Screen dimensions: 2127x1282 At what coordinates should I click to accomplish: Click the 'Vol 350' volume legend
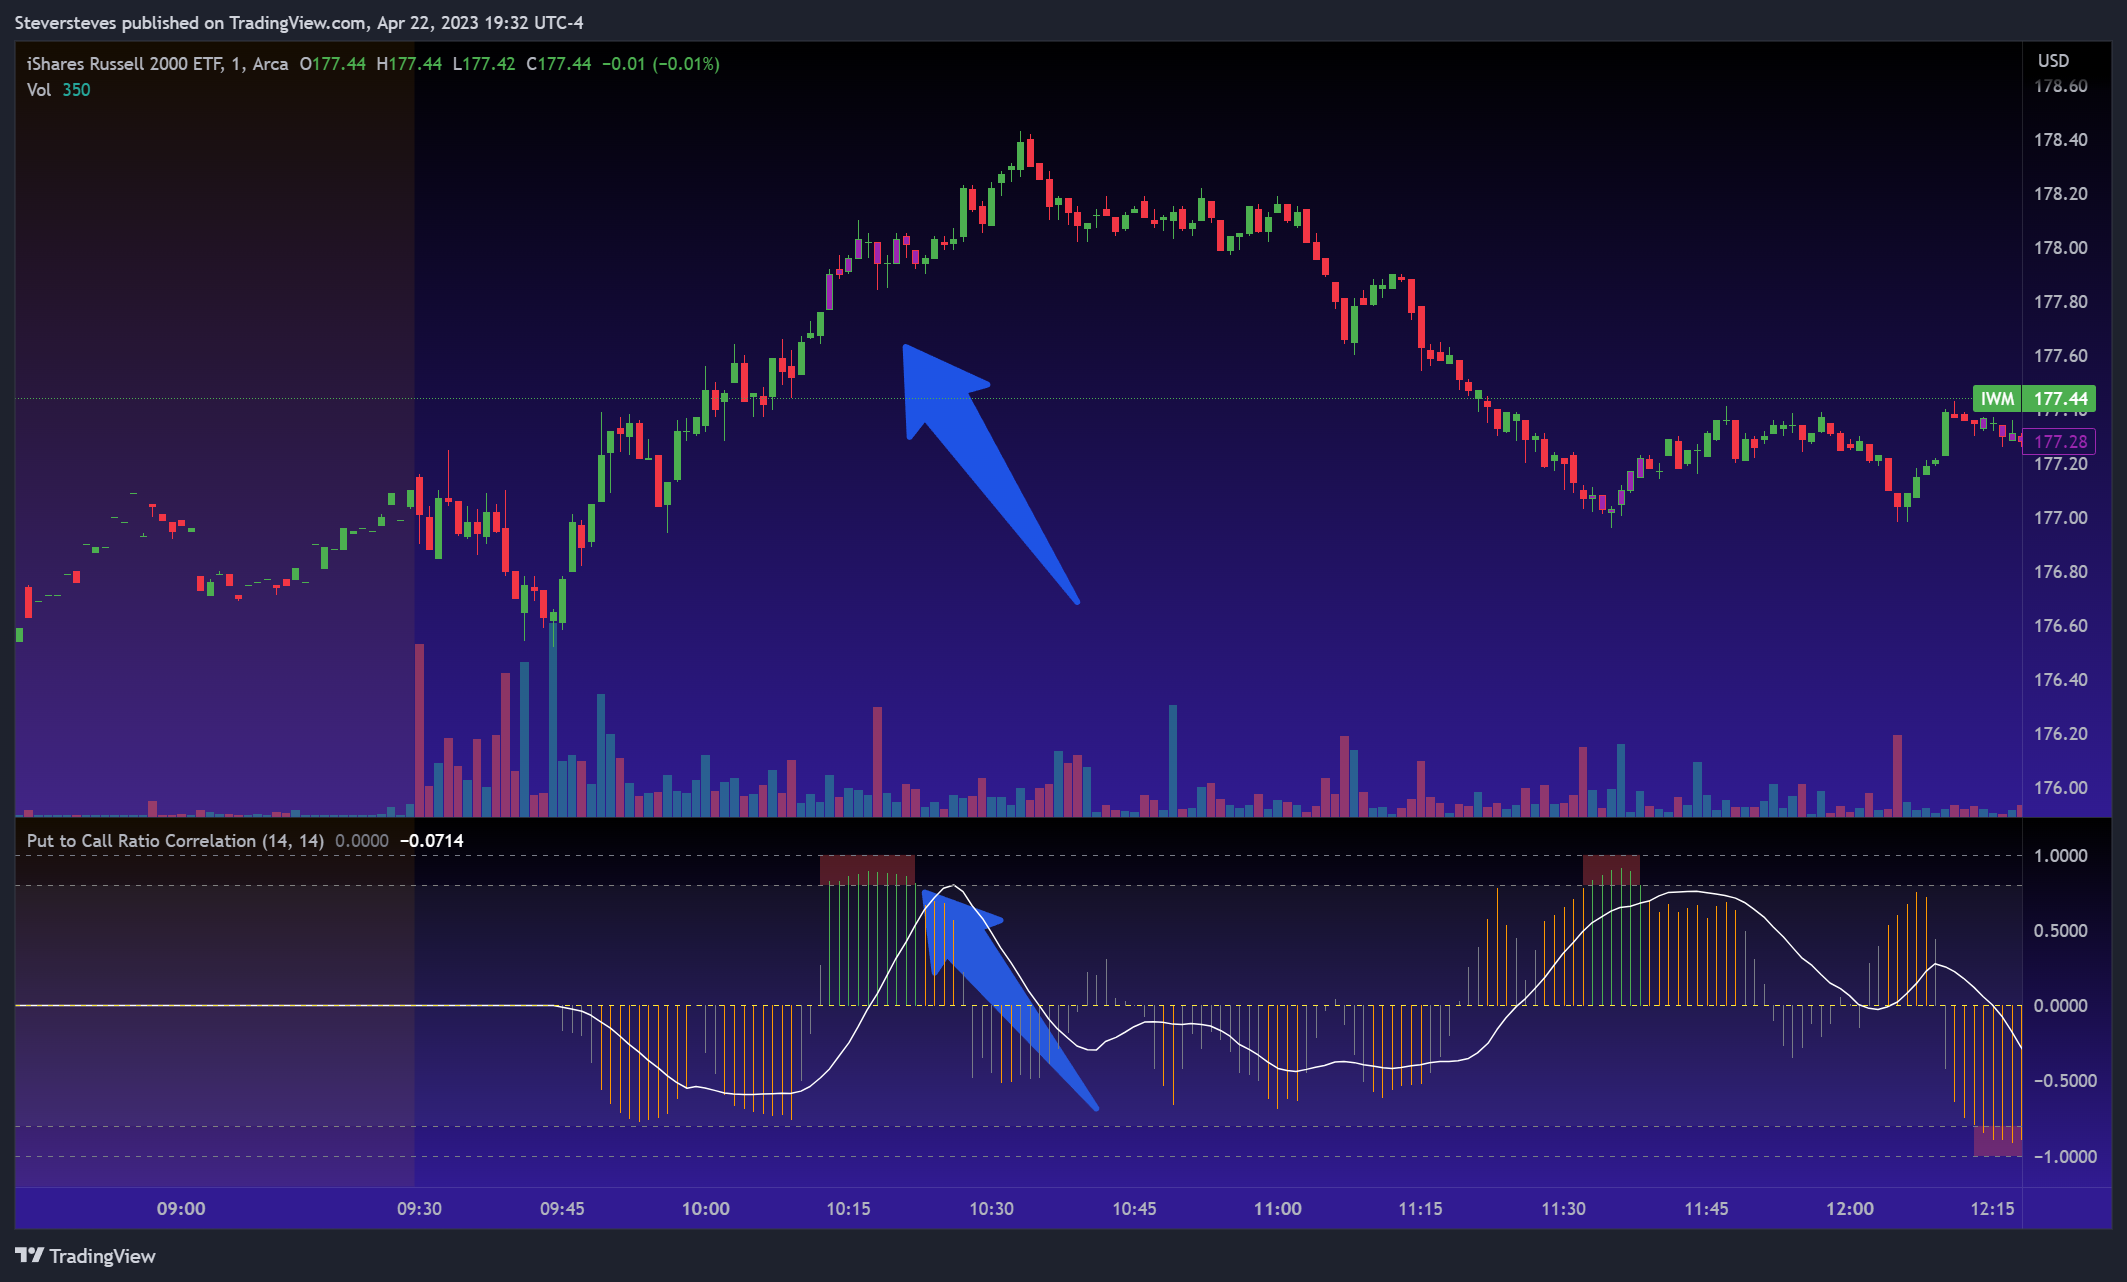[58, 90]
